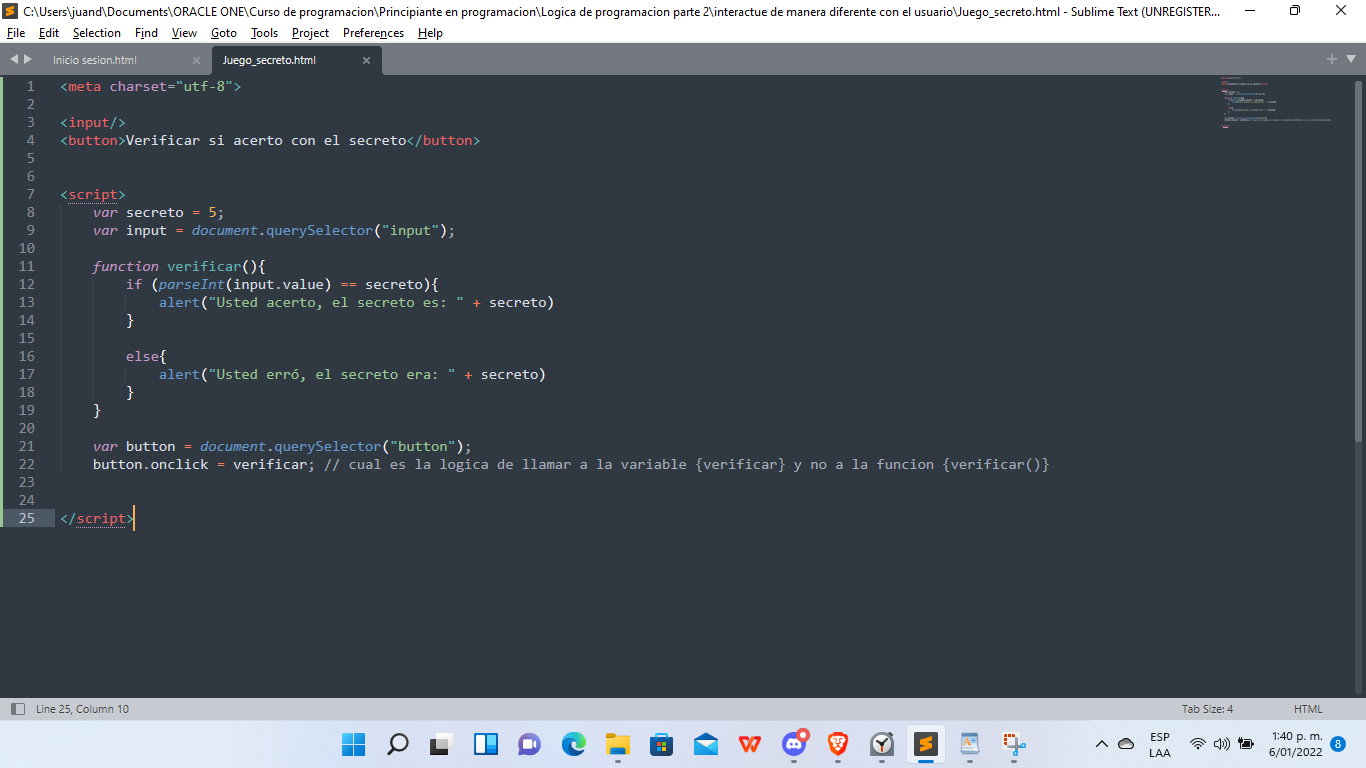Click the vertical editor scrollbar
Image resolution: width=1366 pixels, height=768 pixels.
click(1359, 260)
